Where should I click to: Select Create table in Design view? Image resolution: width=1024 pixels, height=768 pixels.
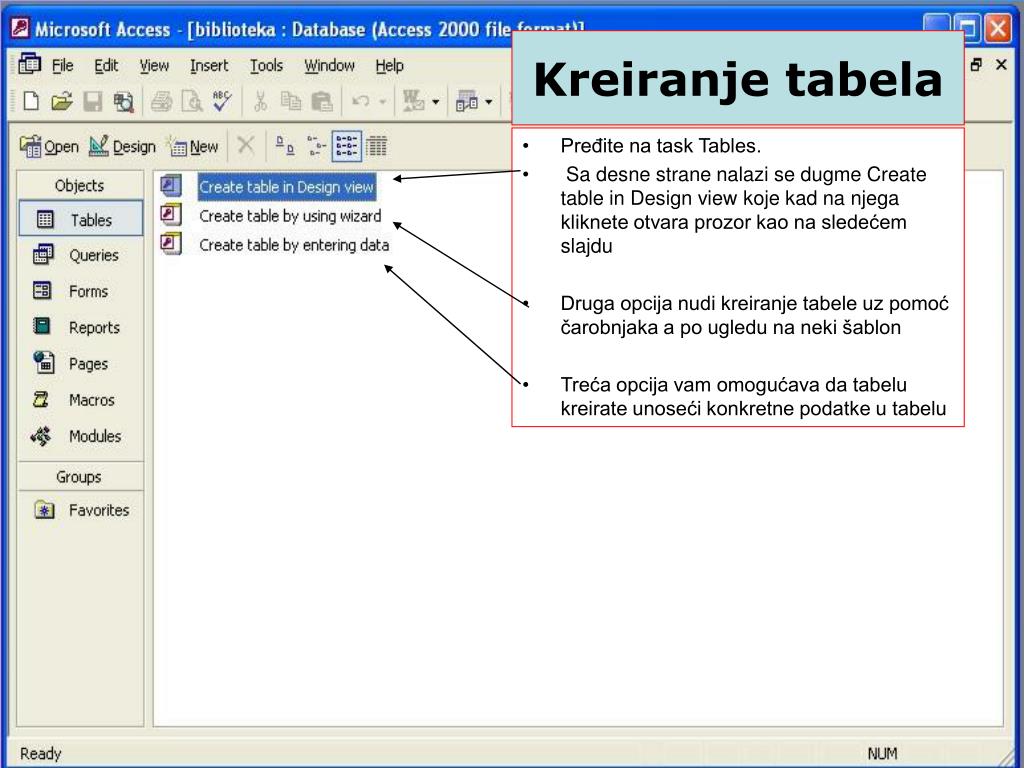tap(287, 187)
